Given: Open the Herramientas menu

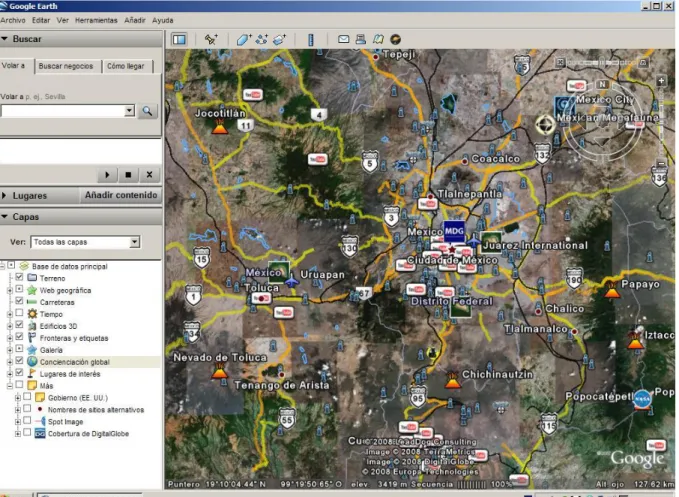Looking at the screenshot, I should click(96, 20).
